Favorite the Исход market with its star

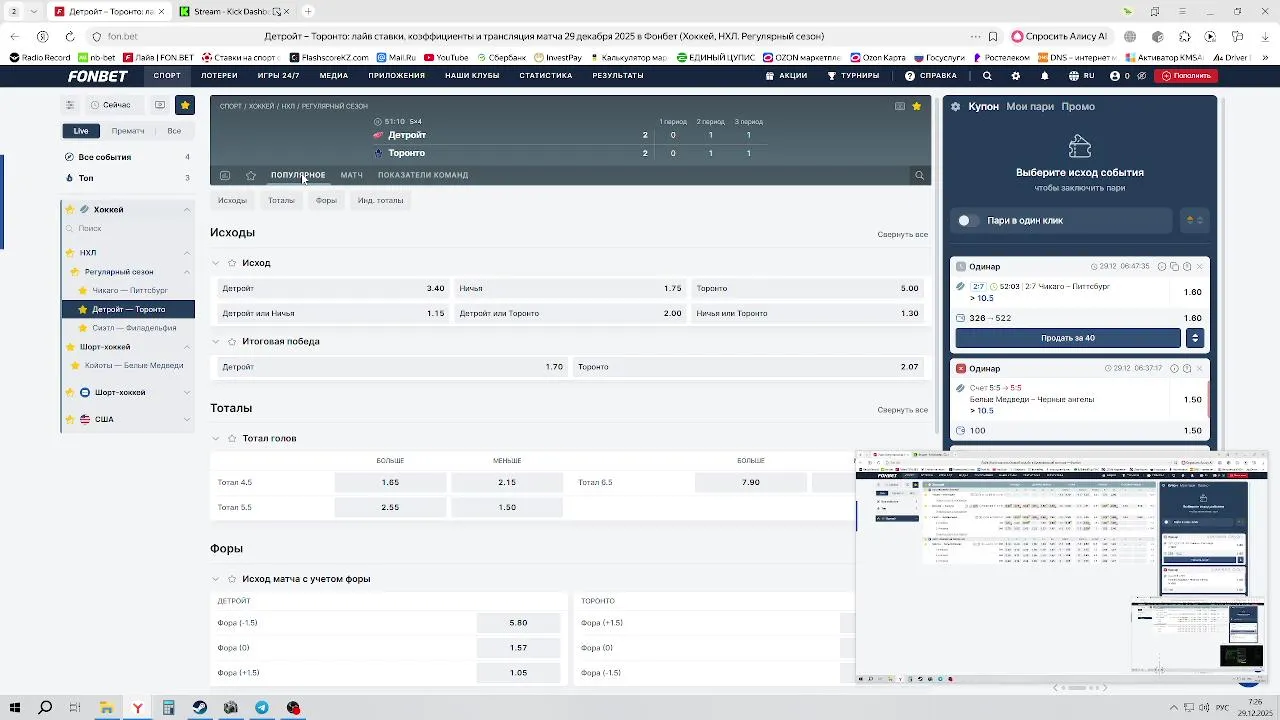pyautogui.click(x=232, y=263)
